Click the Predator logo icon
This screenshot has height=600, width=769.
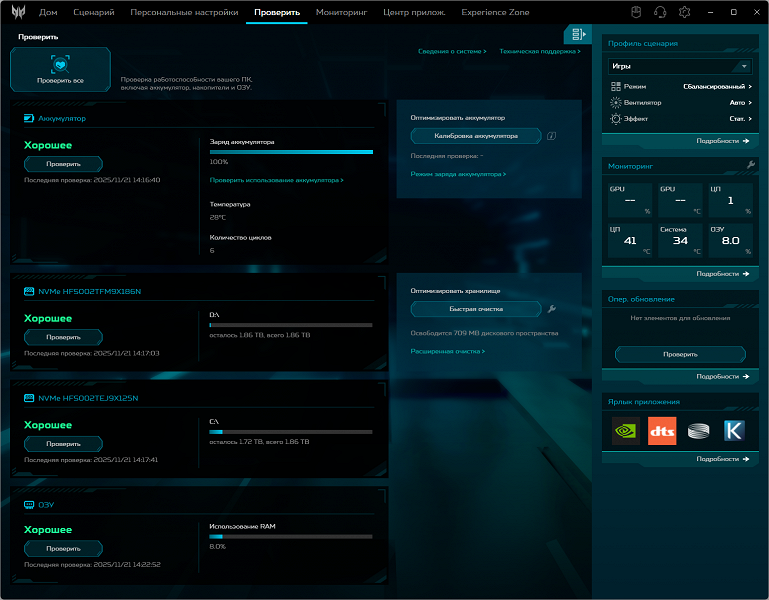point(18,12)
